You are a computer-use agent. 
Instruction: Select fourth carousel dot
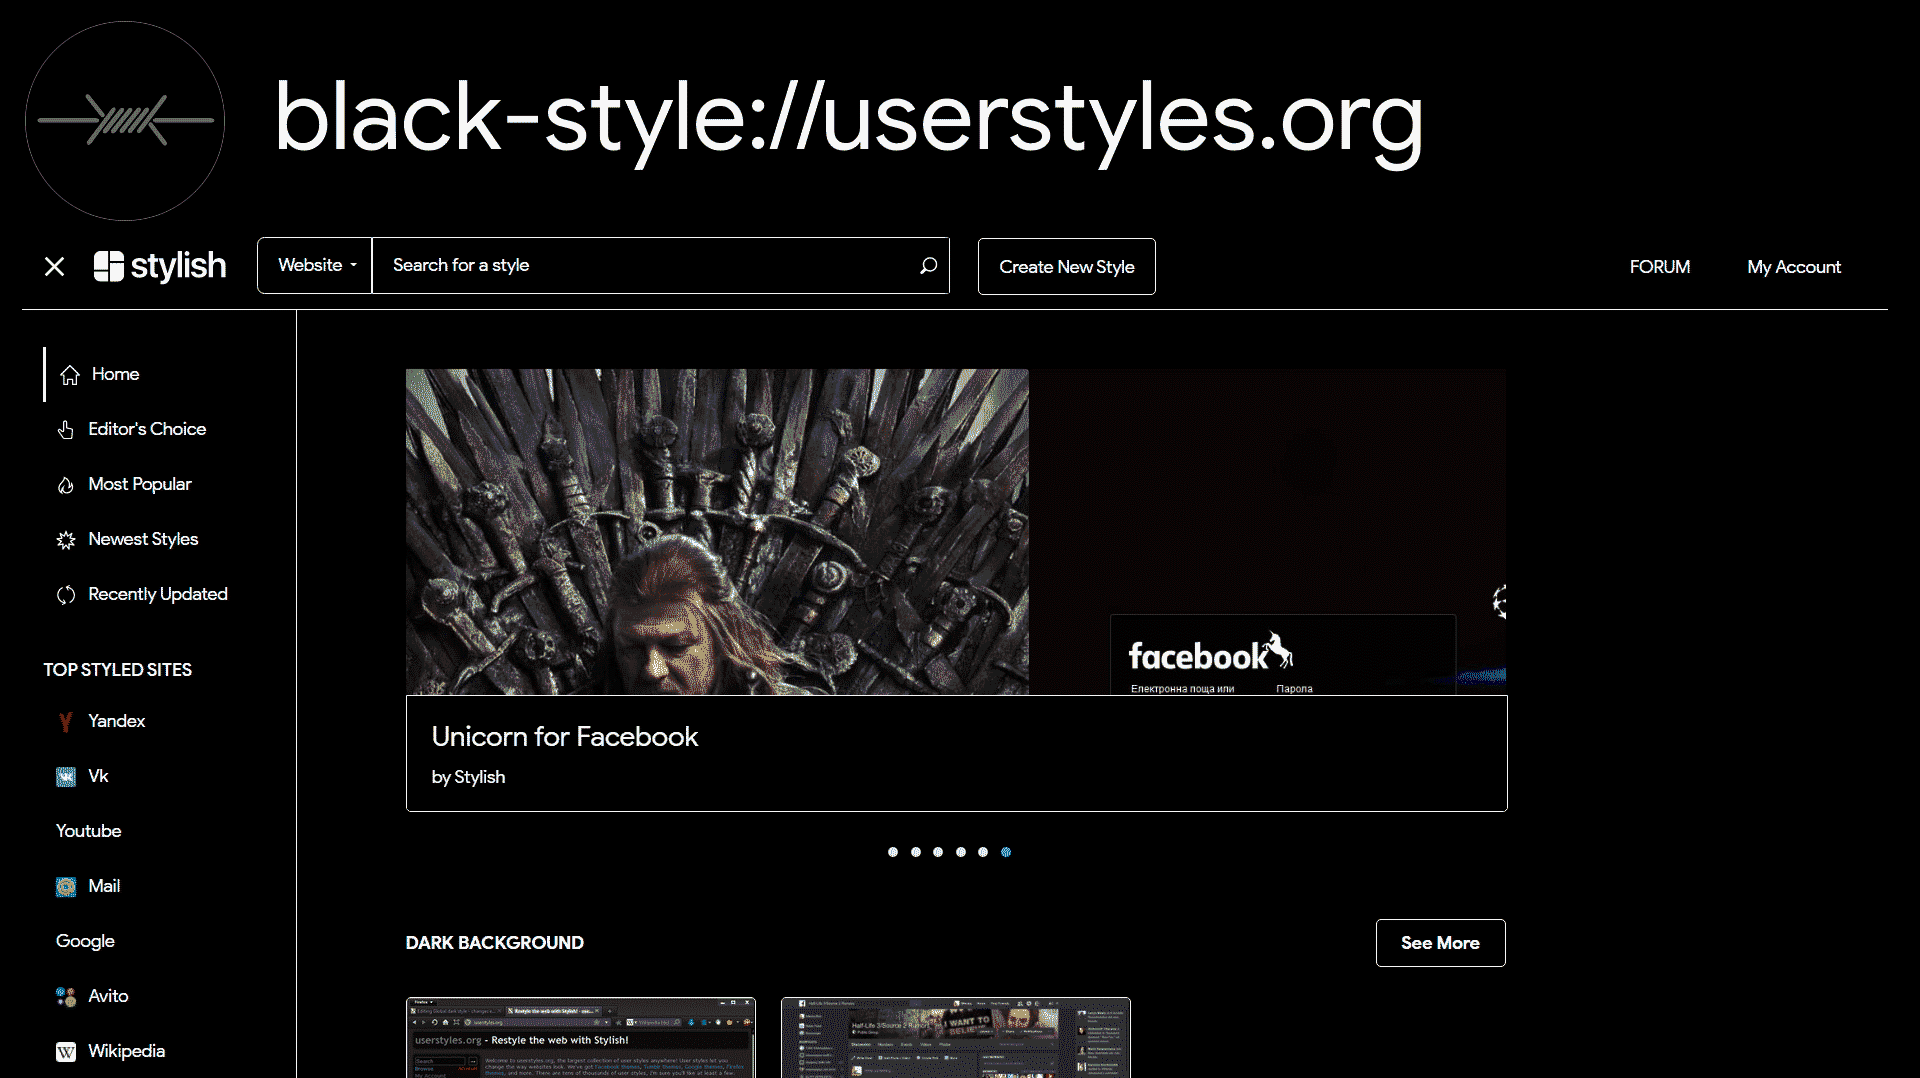[x=961, y=852]
